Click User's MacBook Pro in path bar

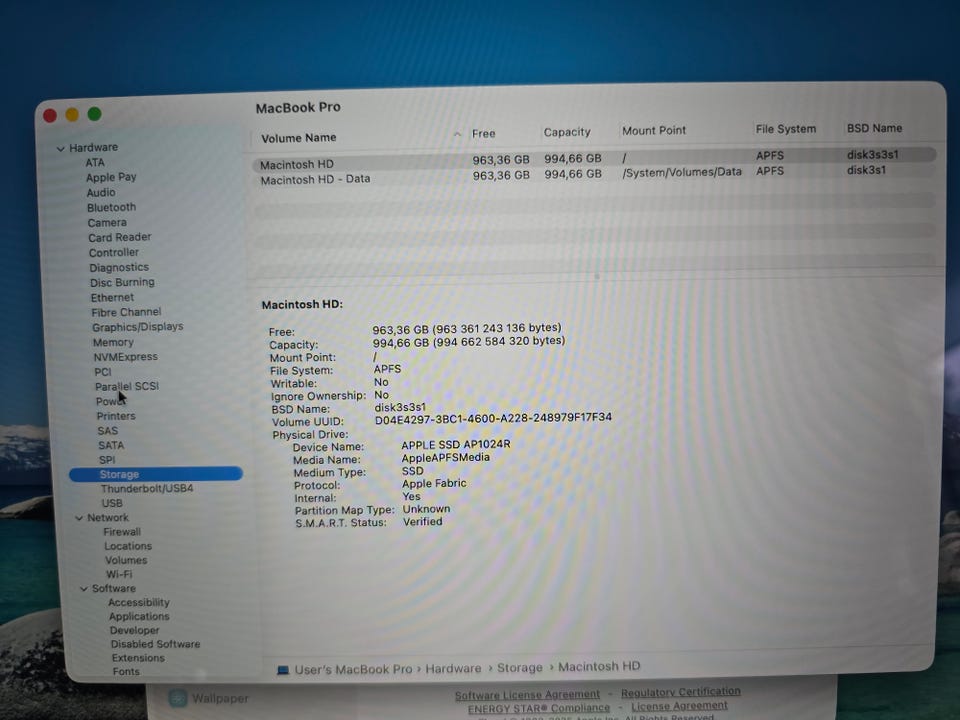coord(353,669)
